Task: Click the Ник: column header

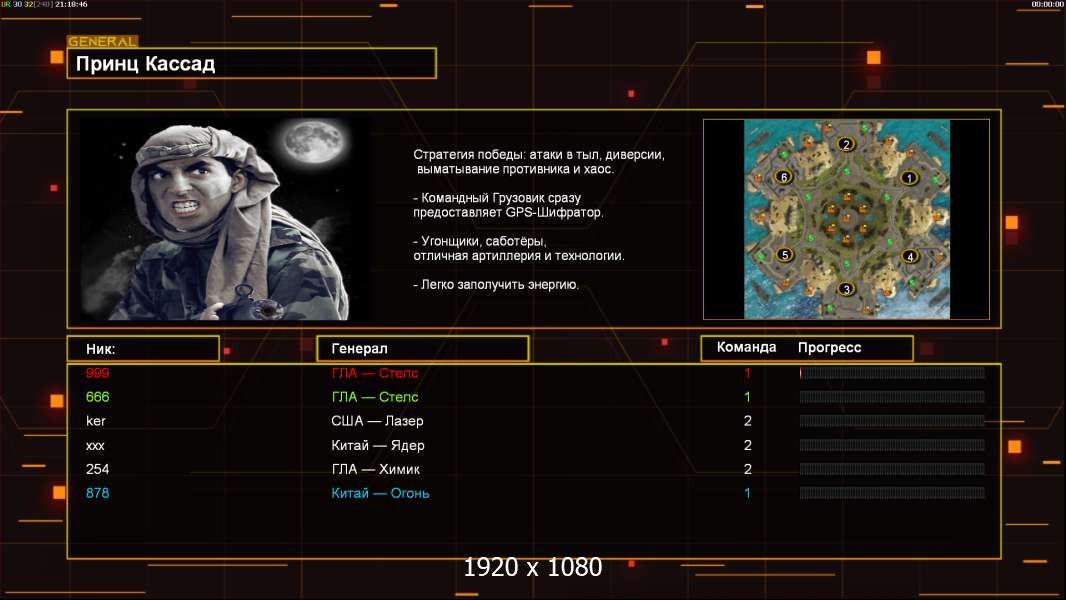Action: tap(142, 349)
